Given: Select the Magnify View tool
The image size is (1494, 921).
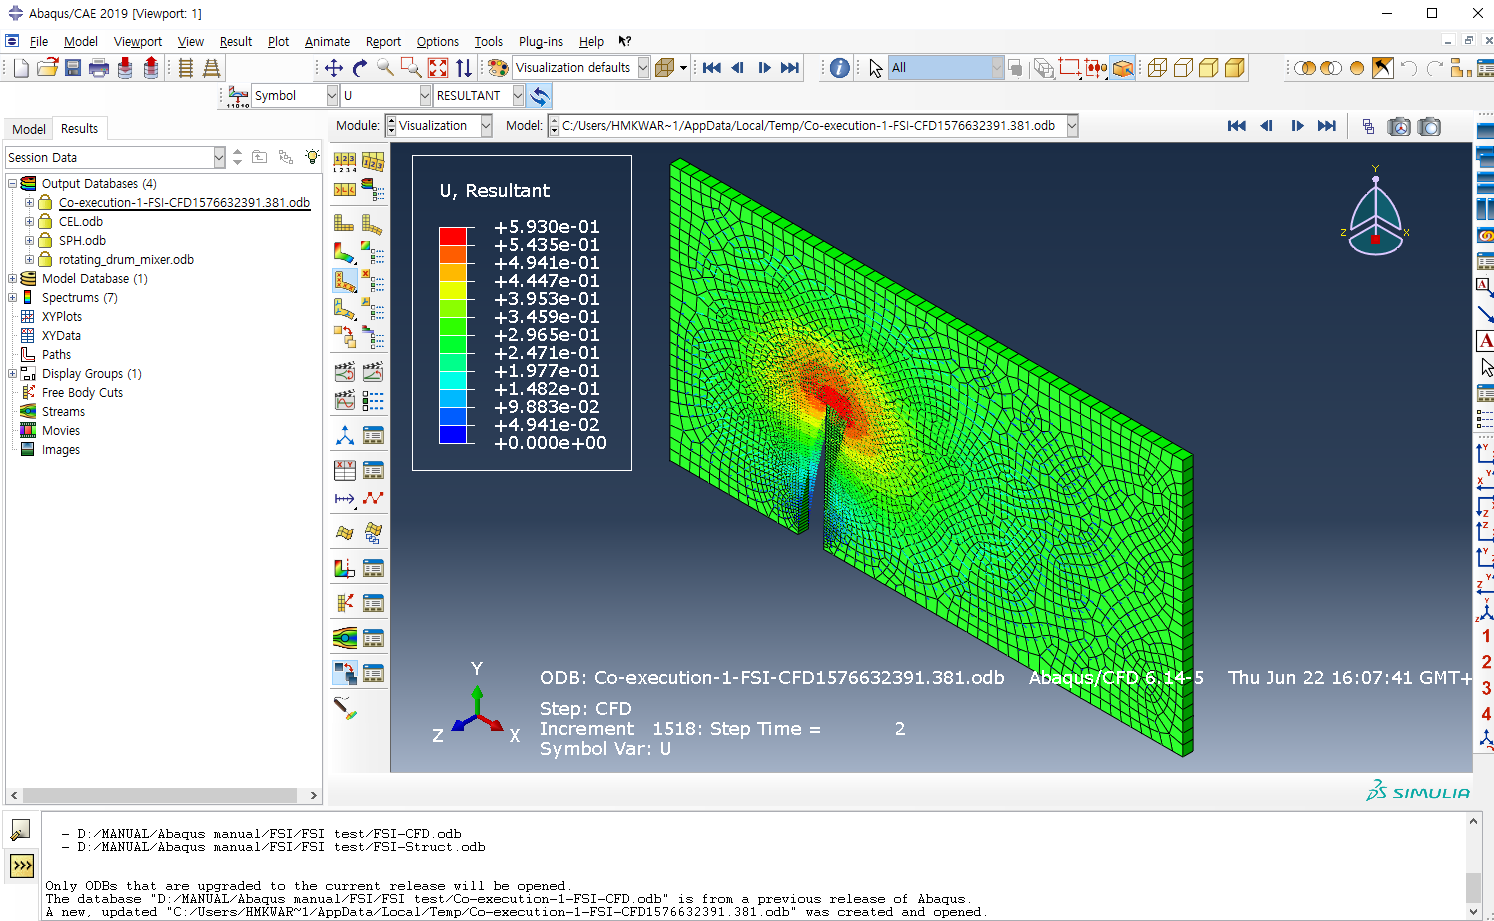Looking at the screenshot, I should click(x=385, y=68).
